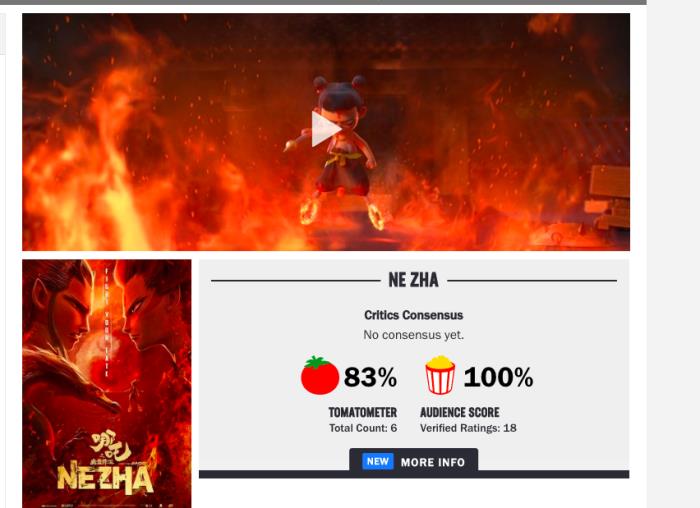The image size is (700, 508).
Task: Click the dark bar beneath the score panel
Action: pyautogui.click(x=414, y=474)
